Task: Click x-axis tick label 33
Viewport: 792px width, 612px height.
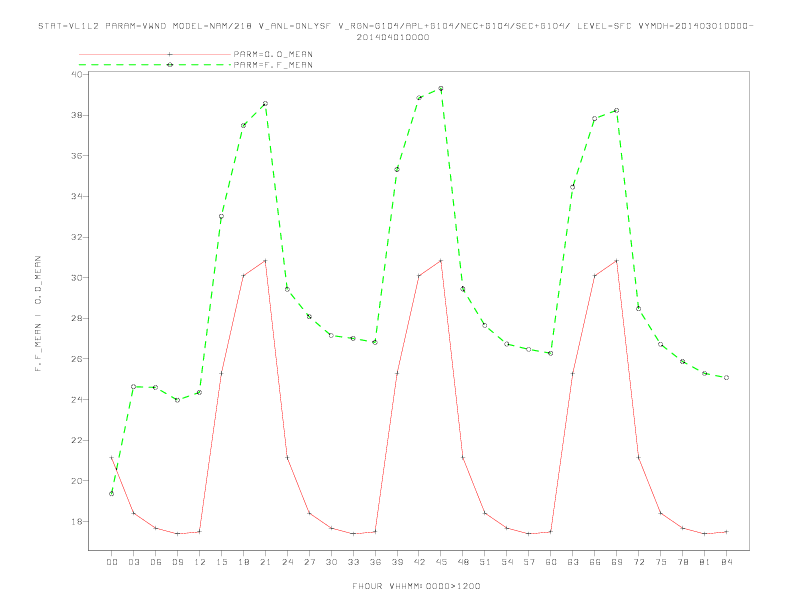Action: [x=353, y=562]
